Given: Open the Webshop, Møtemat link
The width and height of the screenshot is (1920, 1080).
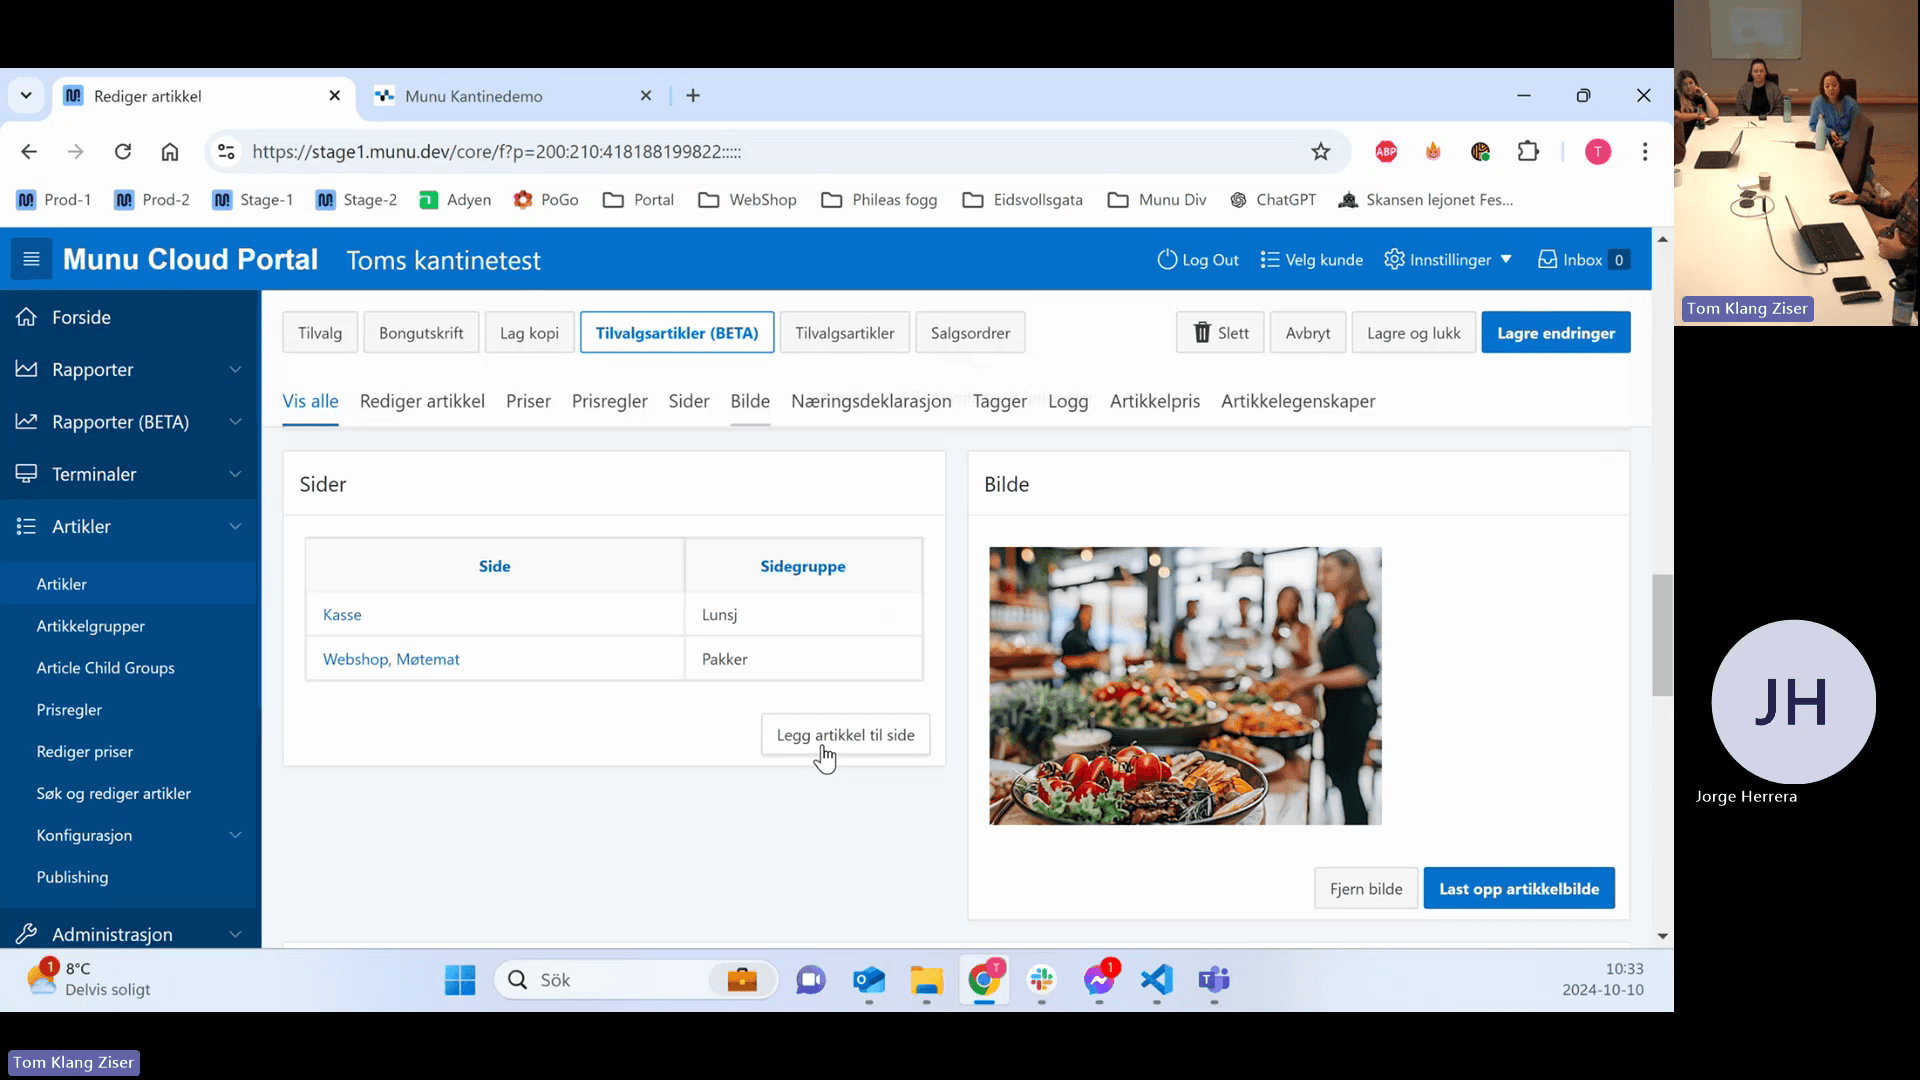Looking at the screenshot, I should click(391, 659).
